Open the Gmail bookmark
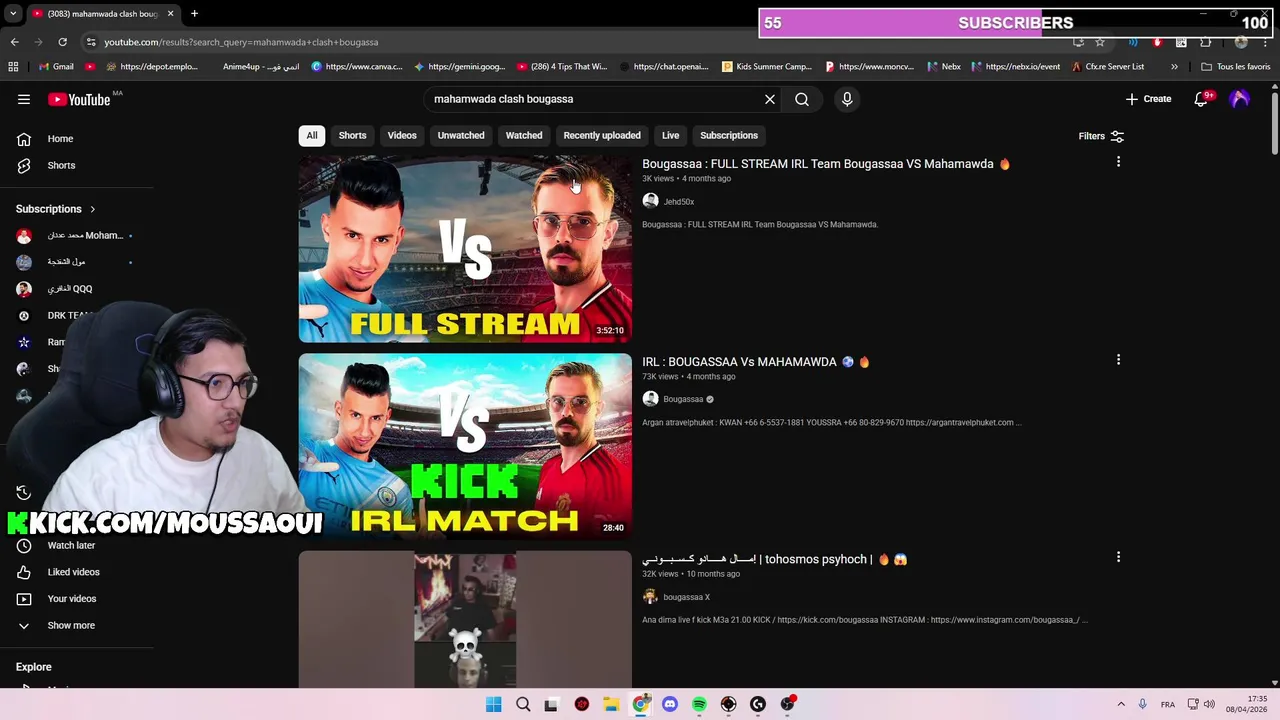 [x=56, y=67]
